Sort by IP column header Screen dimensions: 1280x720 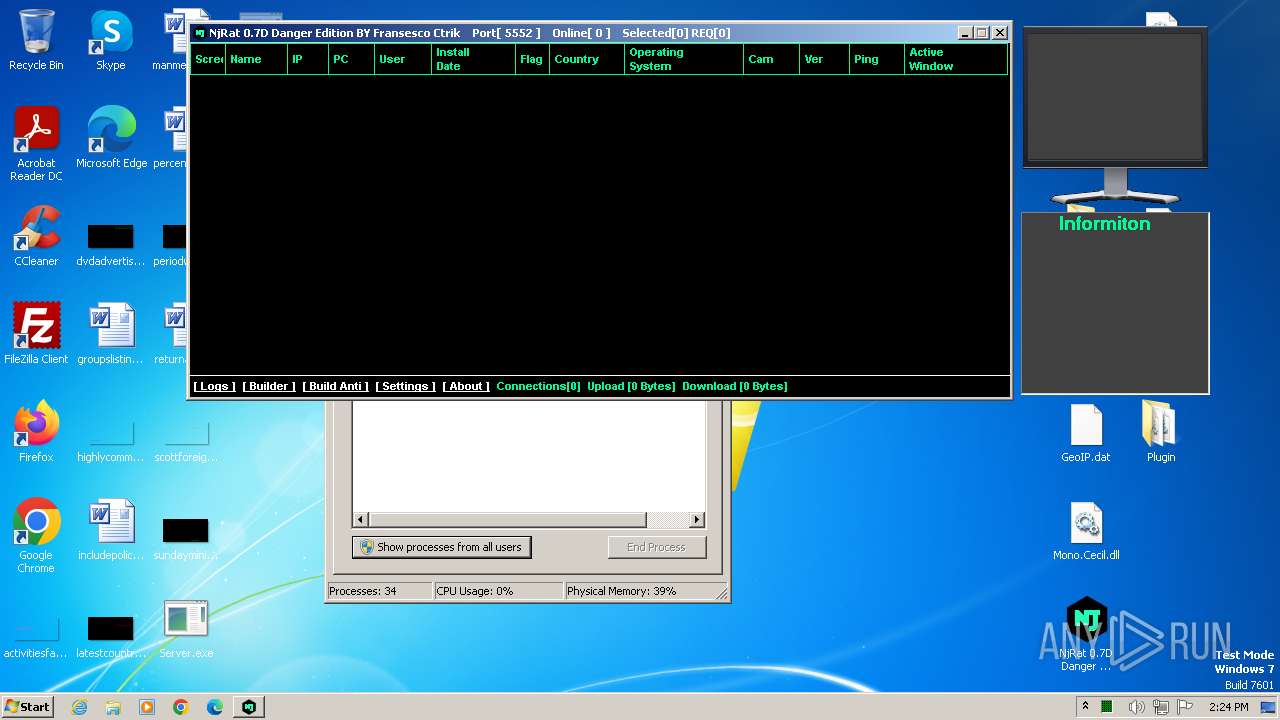tap(308, 59)
